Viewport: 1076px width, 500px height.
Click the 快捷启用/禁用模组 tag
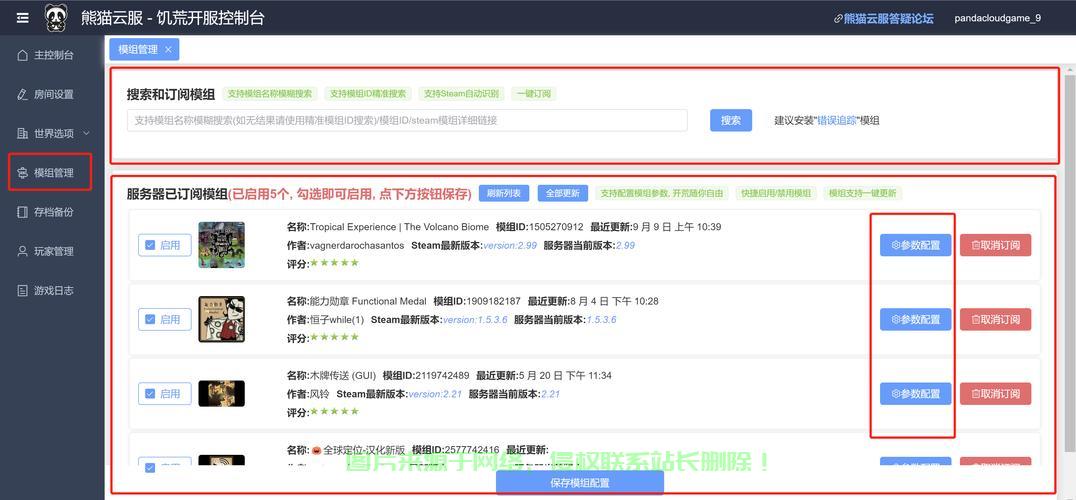(776, 193)
